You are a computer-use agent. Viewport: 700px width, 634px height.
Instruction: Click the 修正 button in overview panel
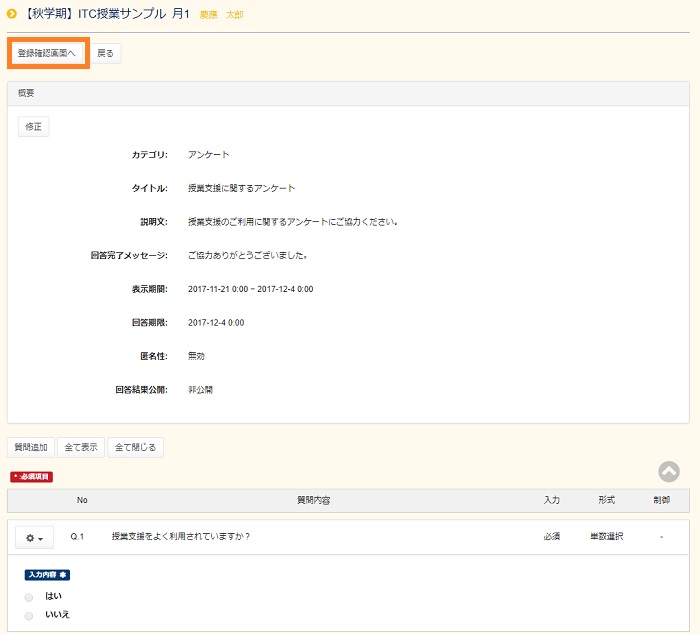(33, 127)
